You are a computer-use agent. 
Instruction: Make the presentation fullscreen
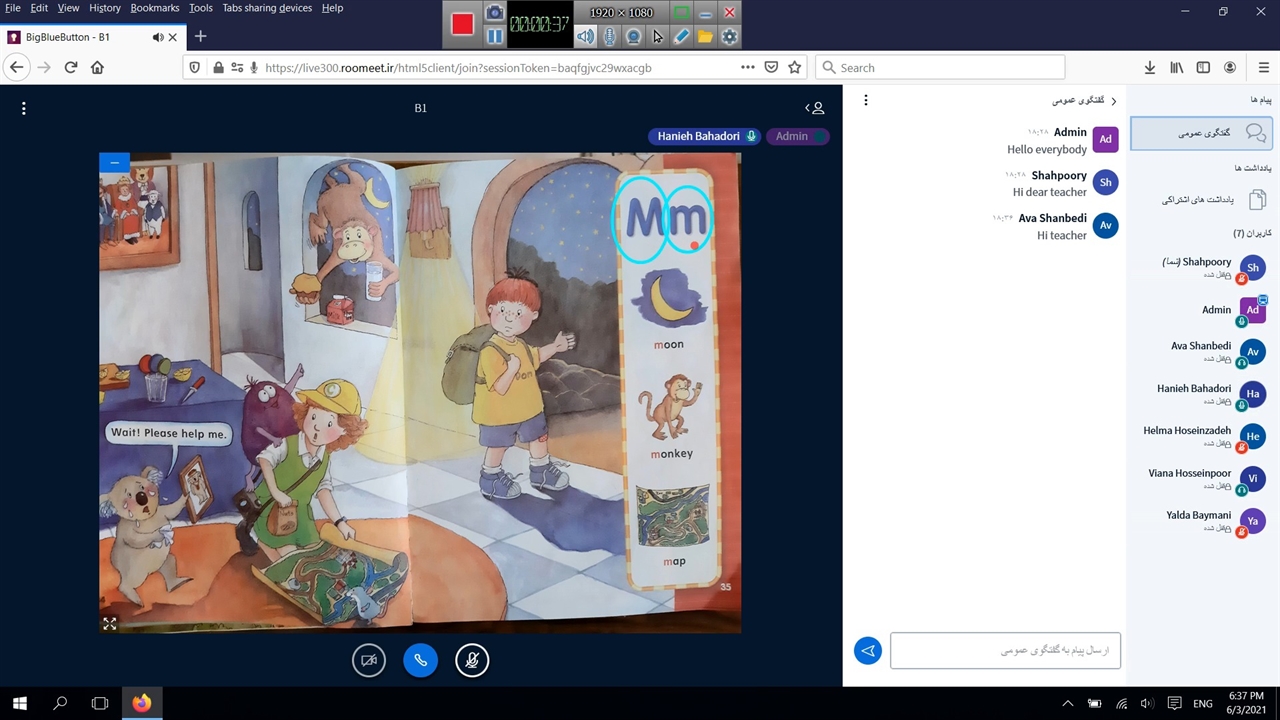click(x=110, y=623)
